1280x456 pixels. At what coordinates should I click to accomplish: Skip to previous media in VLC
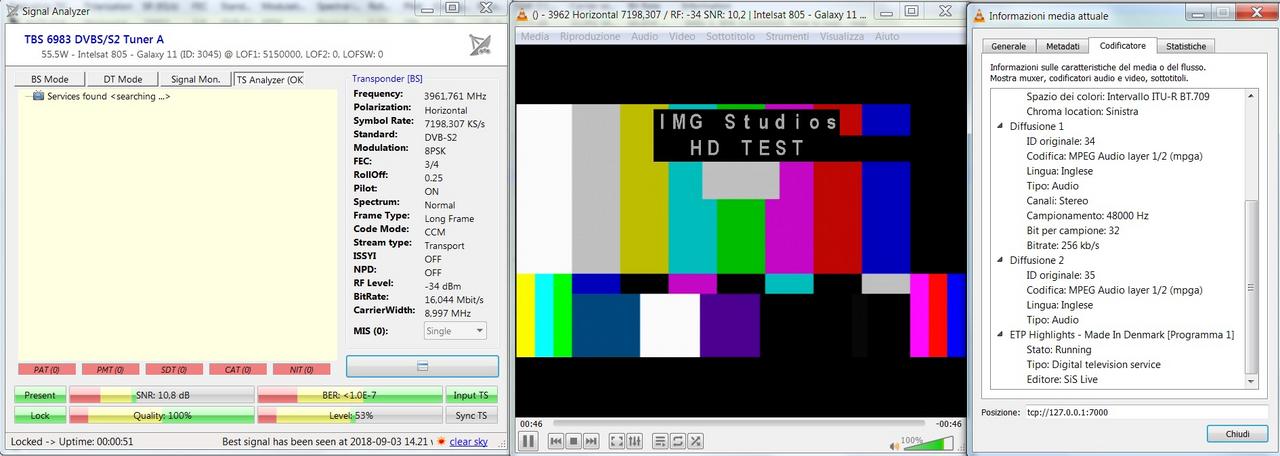556,441
